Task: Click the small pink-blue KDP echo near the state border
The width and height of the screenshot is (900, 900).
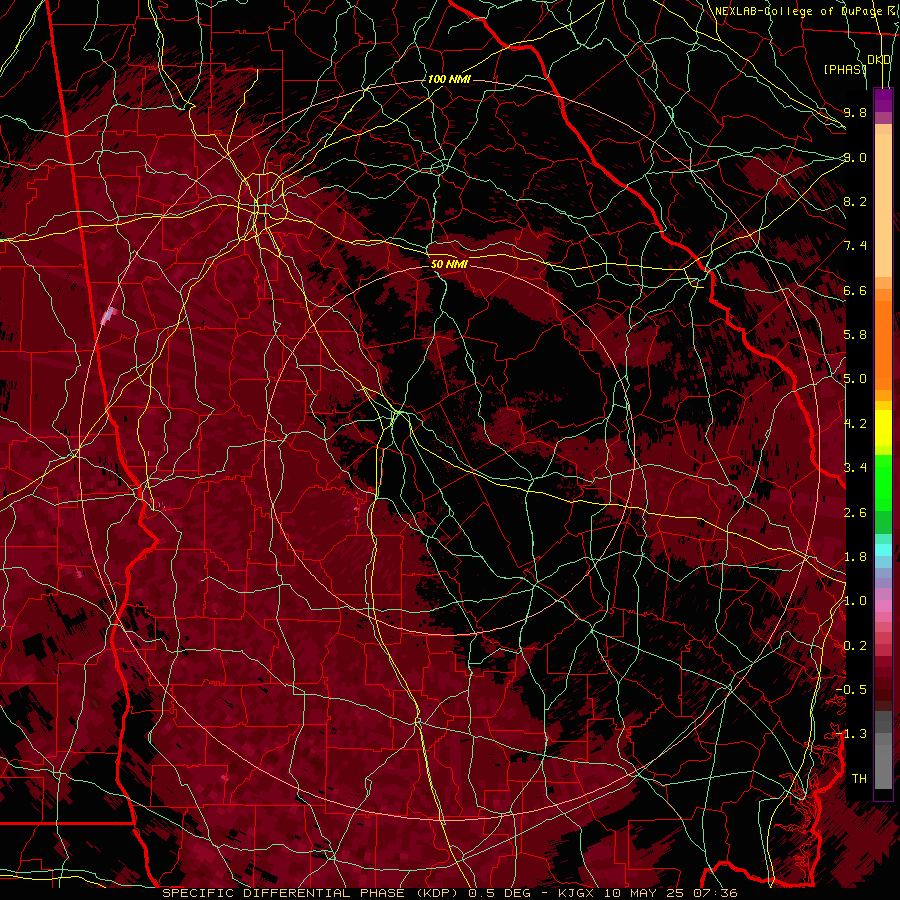Action: click(108, 315)
